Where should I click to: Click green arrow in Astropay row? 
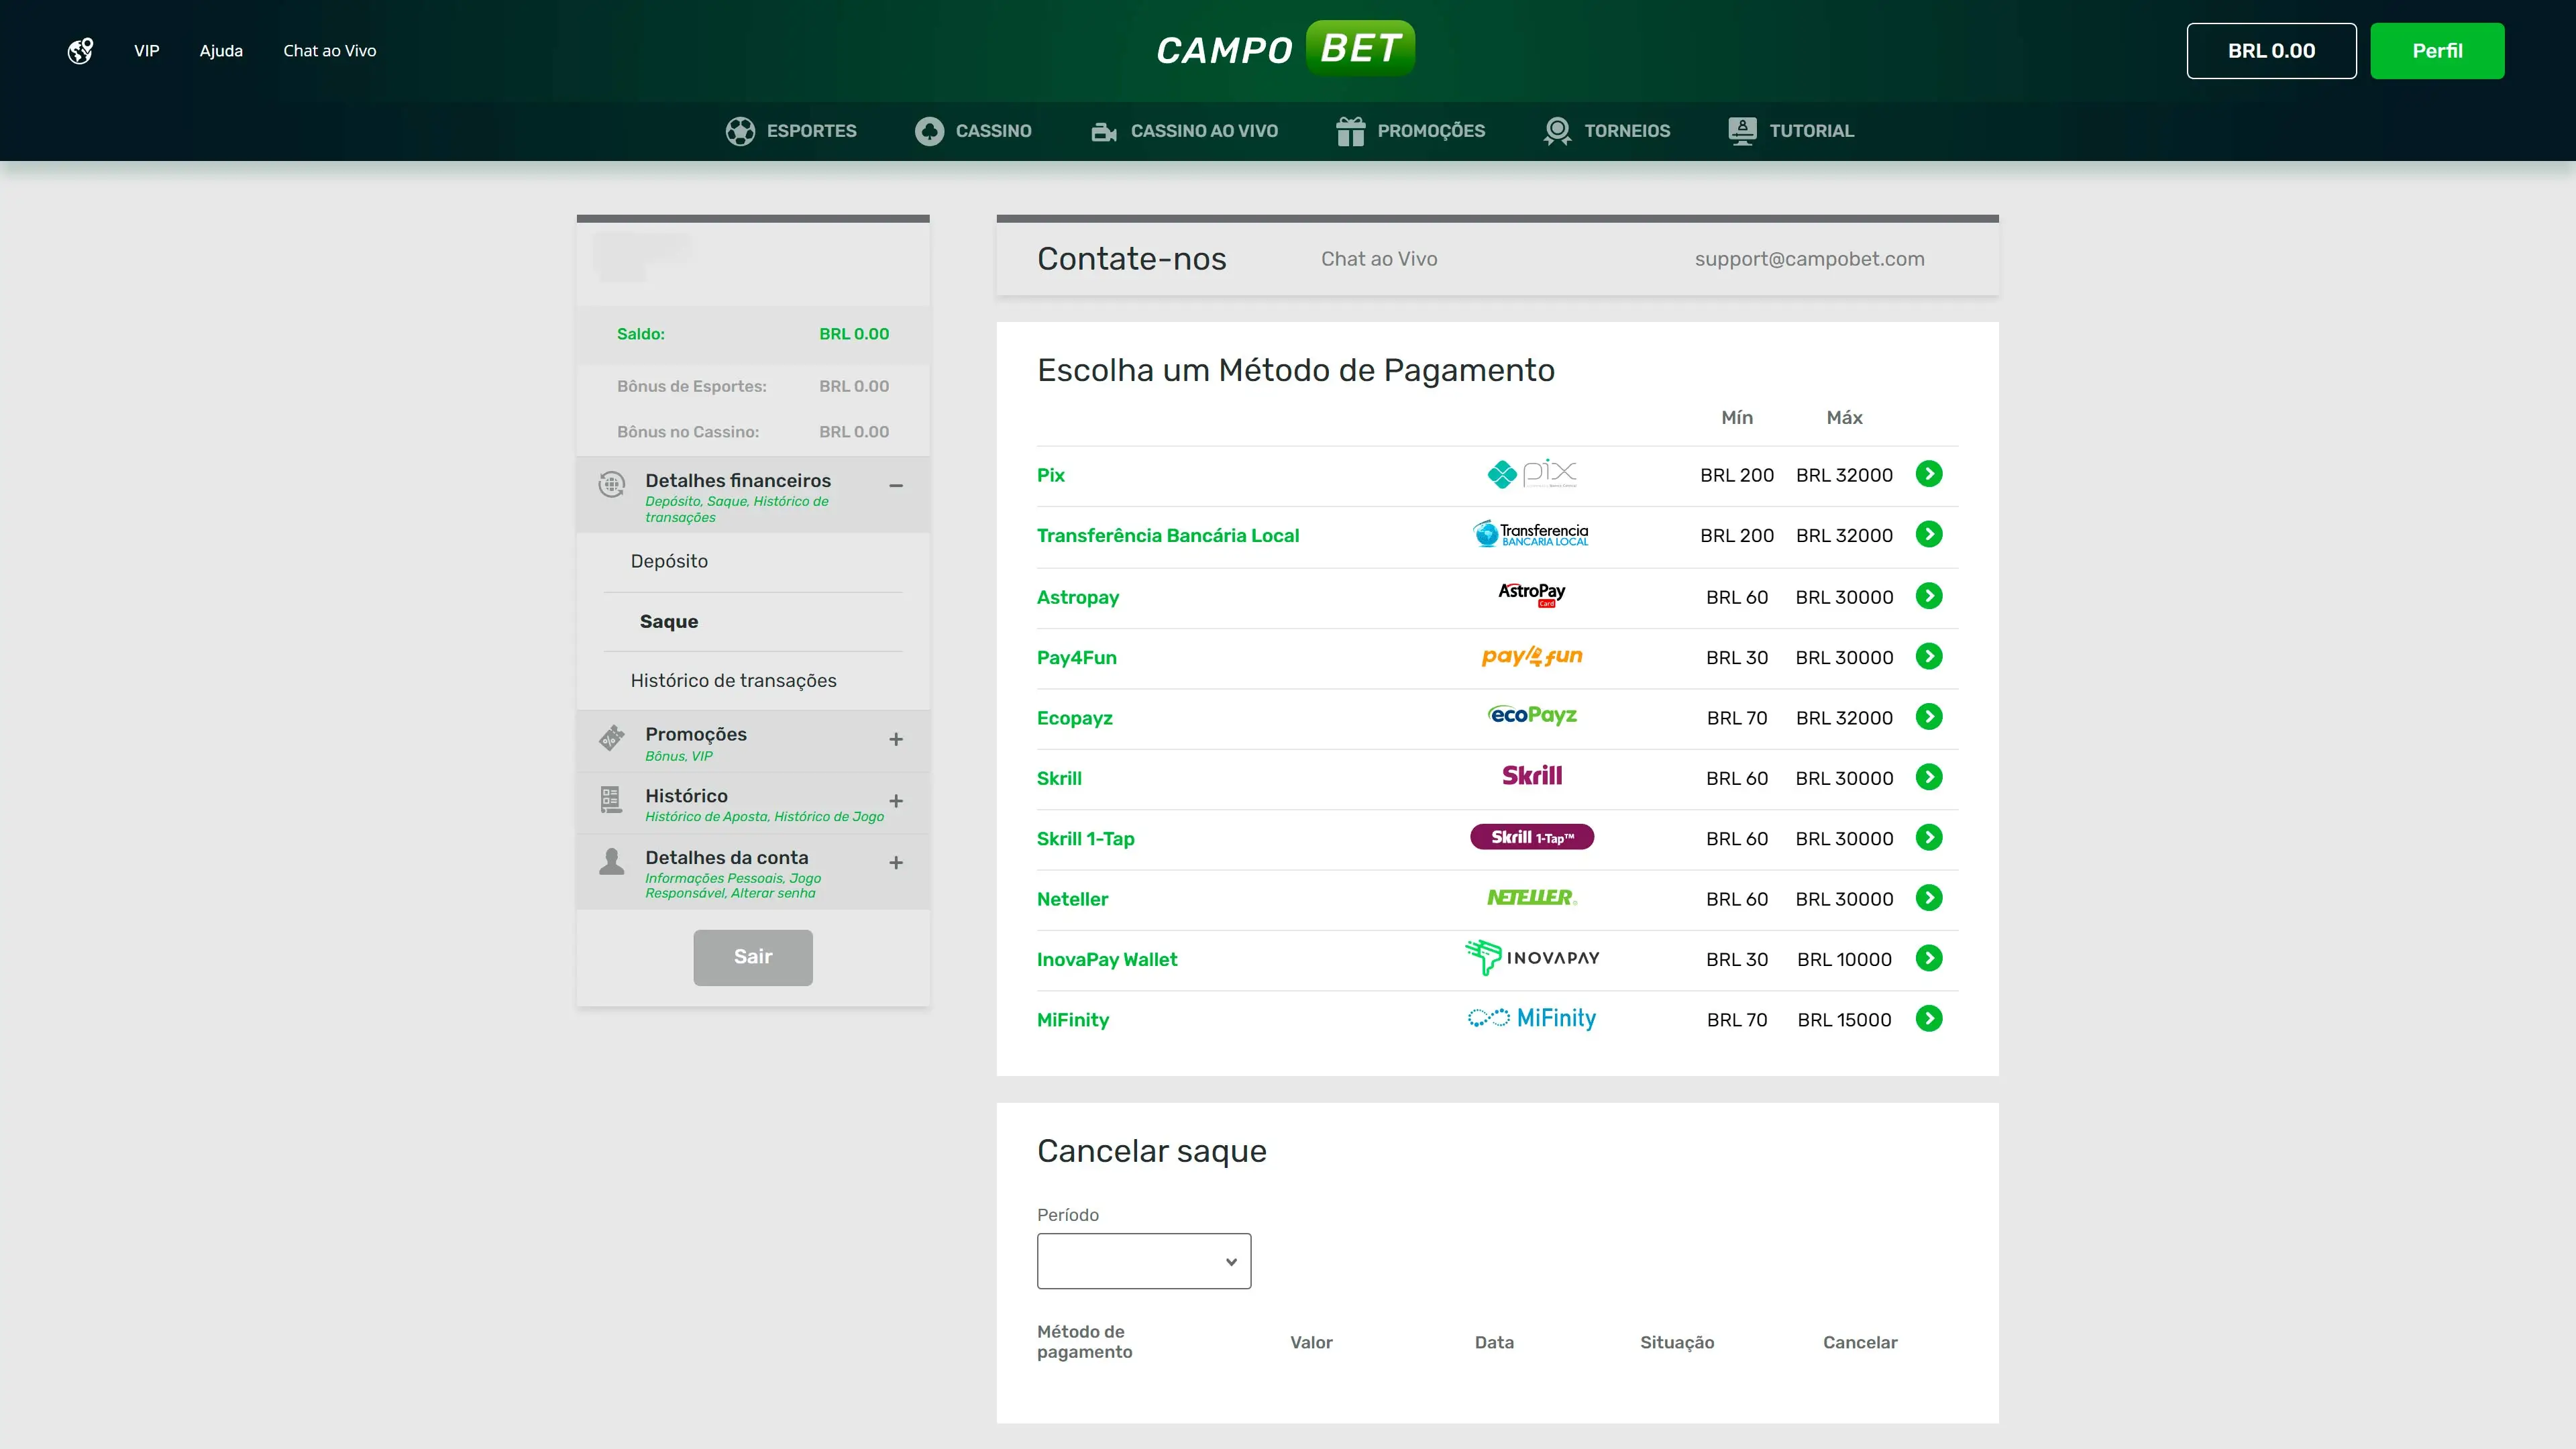tap(1929, 596)
